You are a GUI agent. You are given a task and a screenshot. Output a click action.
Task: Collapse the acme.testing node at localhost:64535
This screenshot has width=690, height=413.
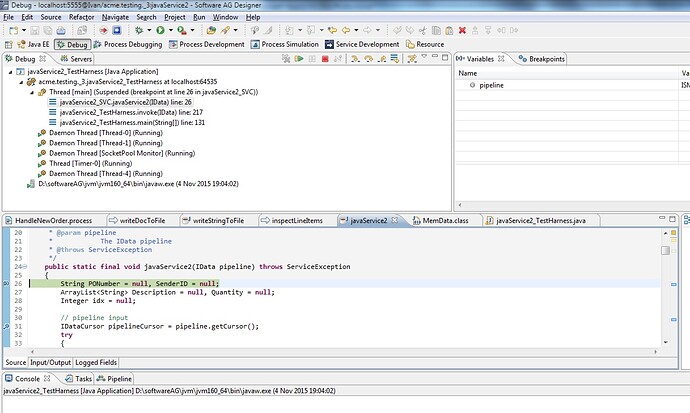pyautogui.click(x=21, y=82)
